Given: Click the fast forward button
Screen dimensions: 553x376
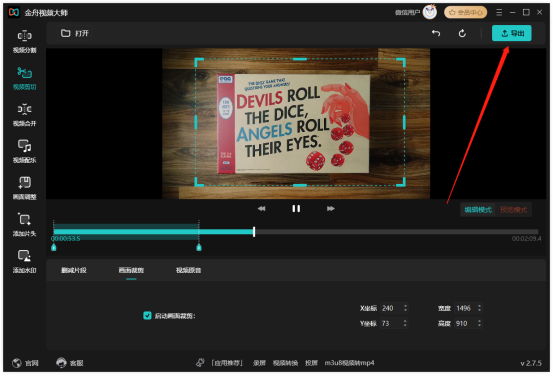Looking at the screenshot, I should pyautogui.click(x=330, y=208).
